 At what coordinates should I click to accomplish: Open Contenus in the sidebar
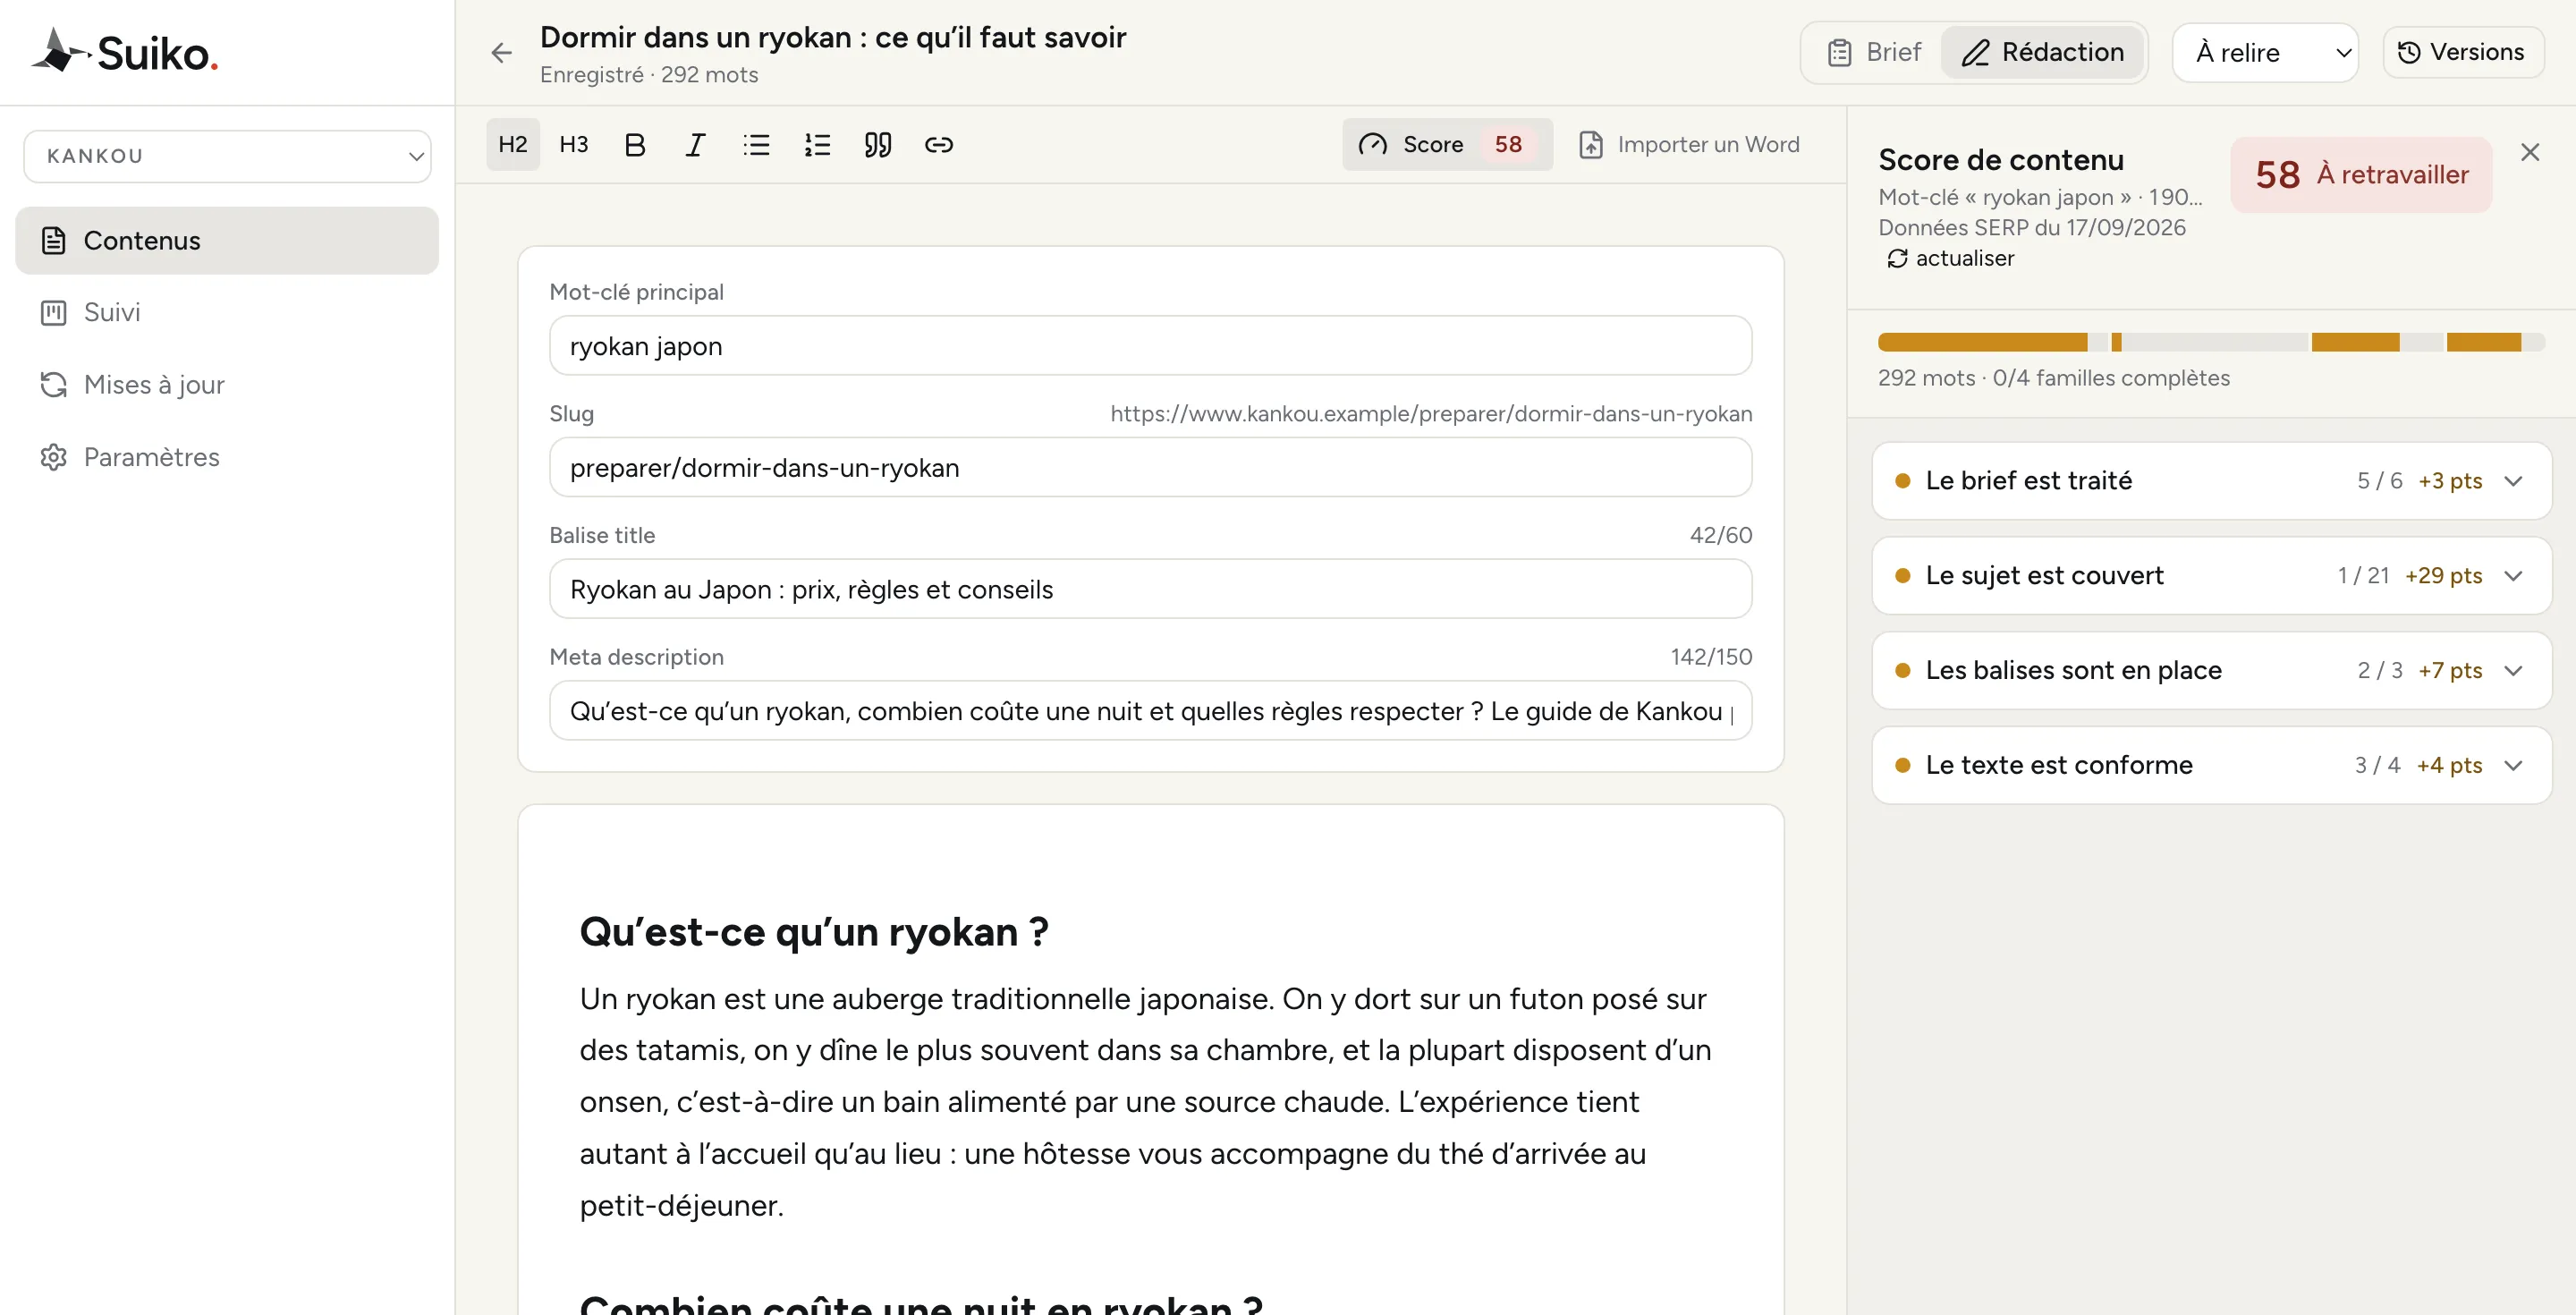pos(227,240)
